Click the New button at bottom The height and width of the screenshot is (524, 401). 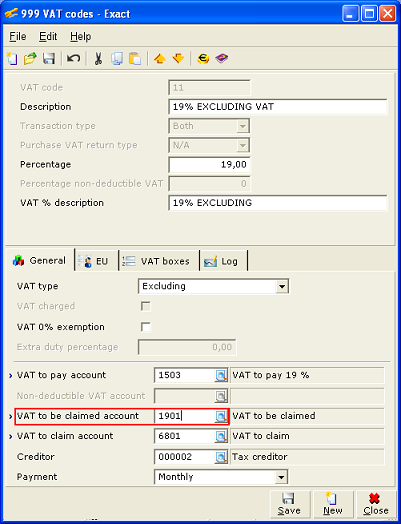333,504
